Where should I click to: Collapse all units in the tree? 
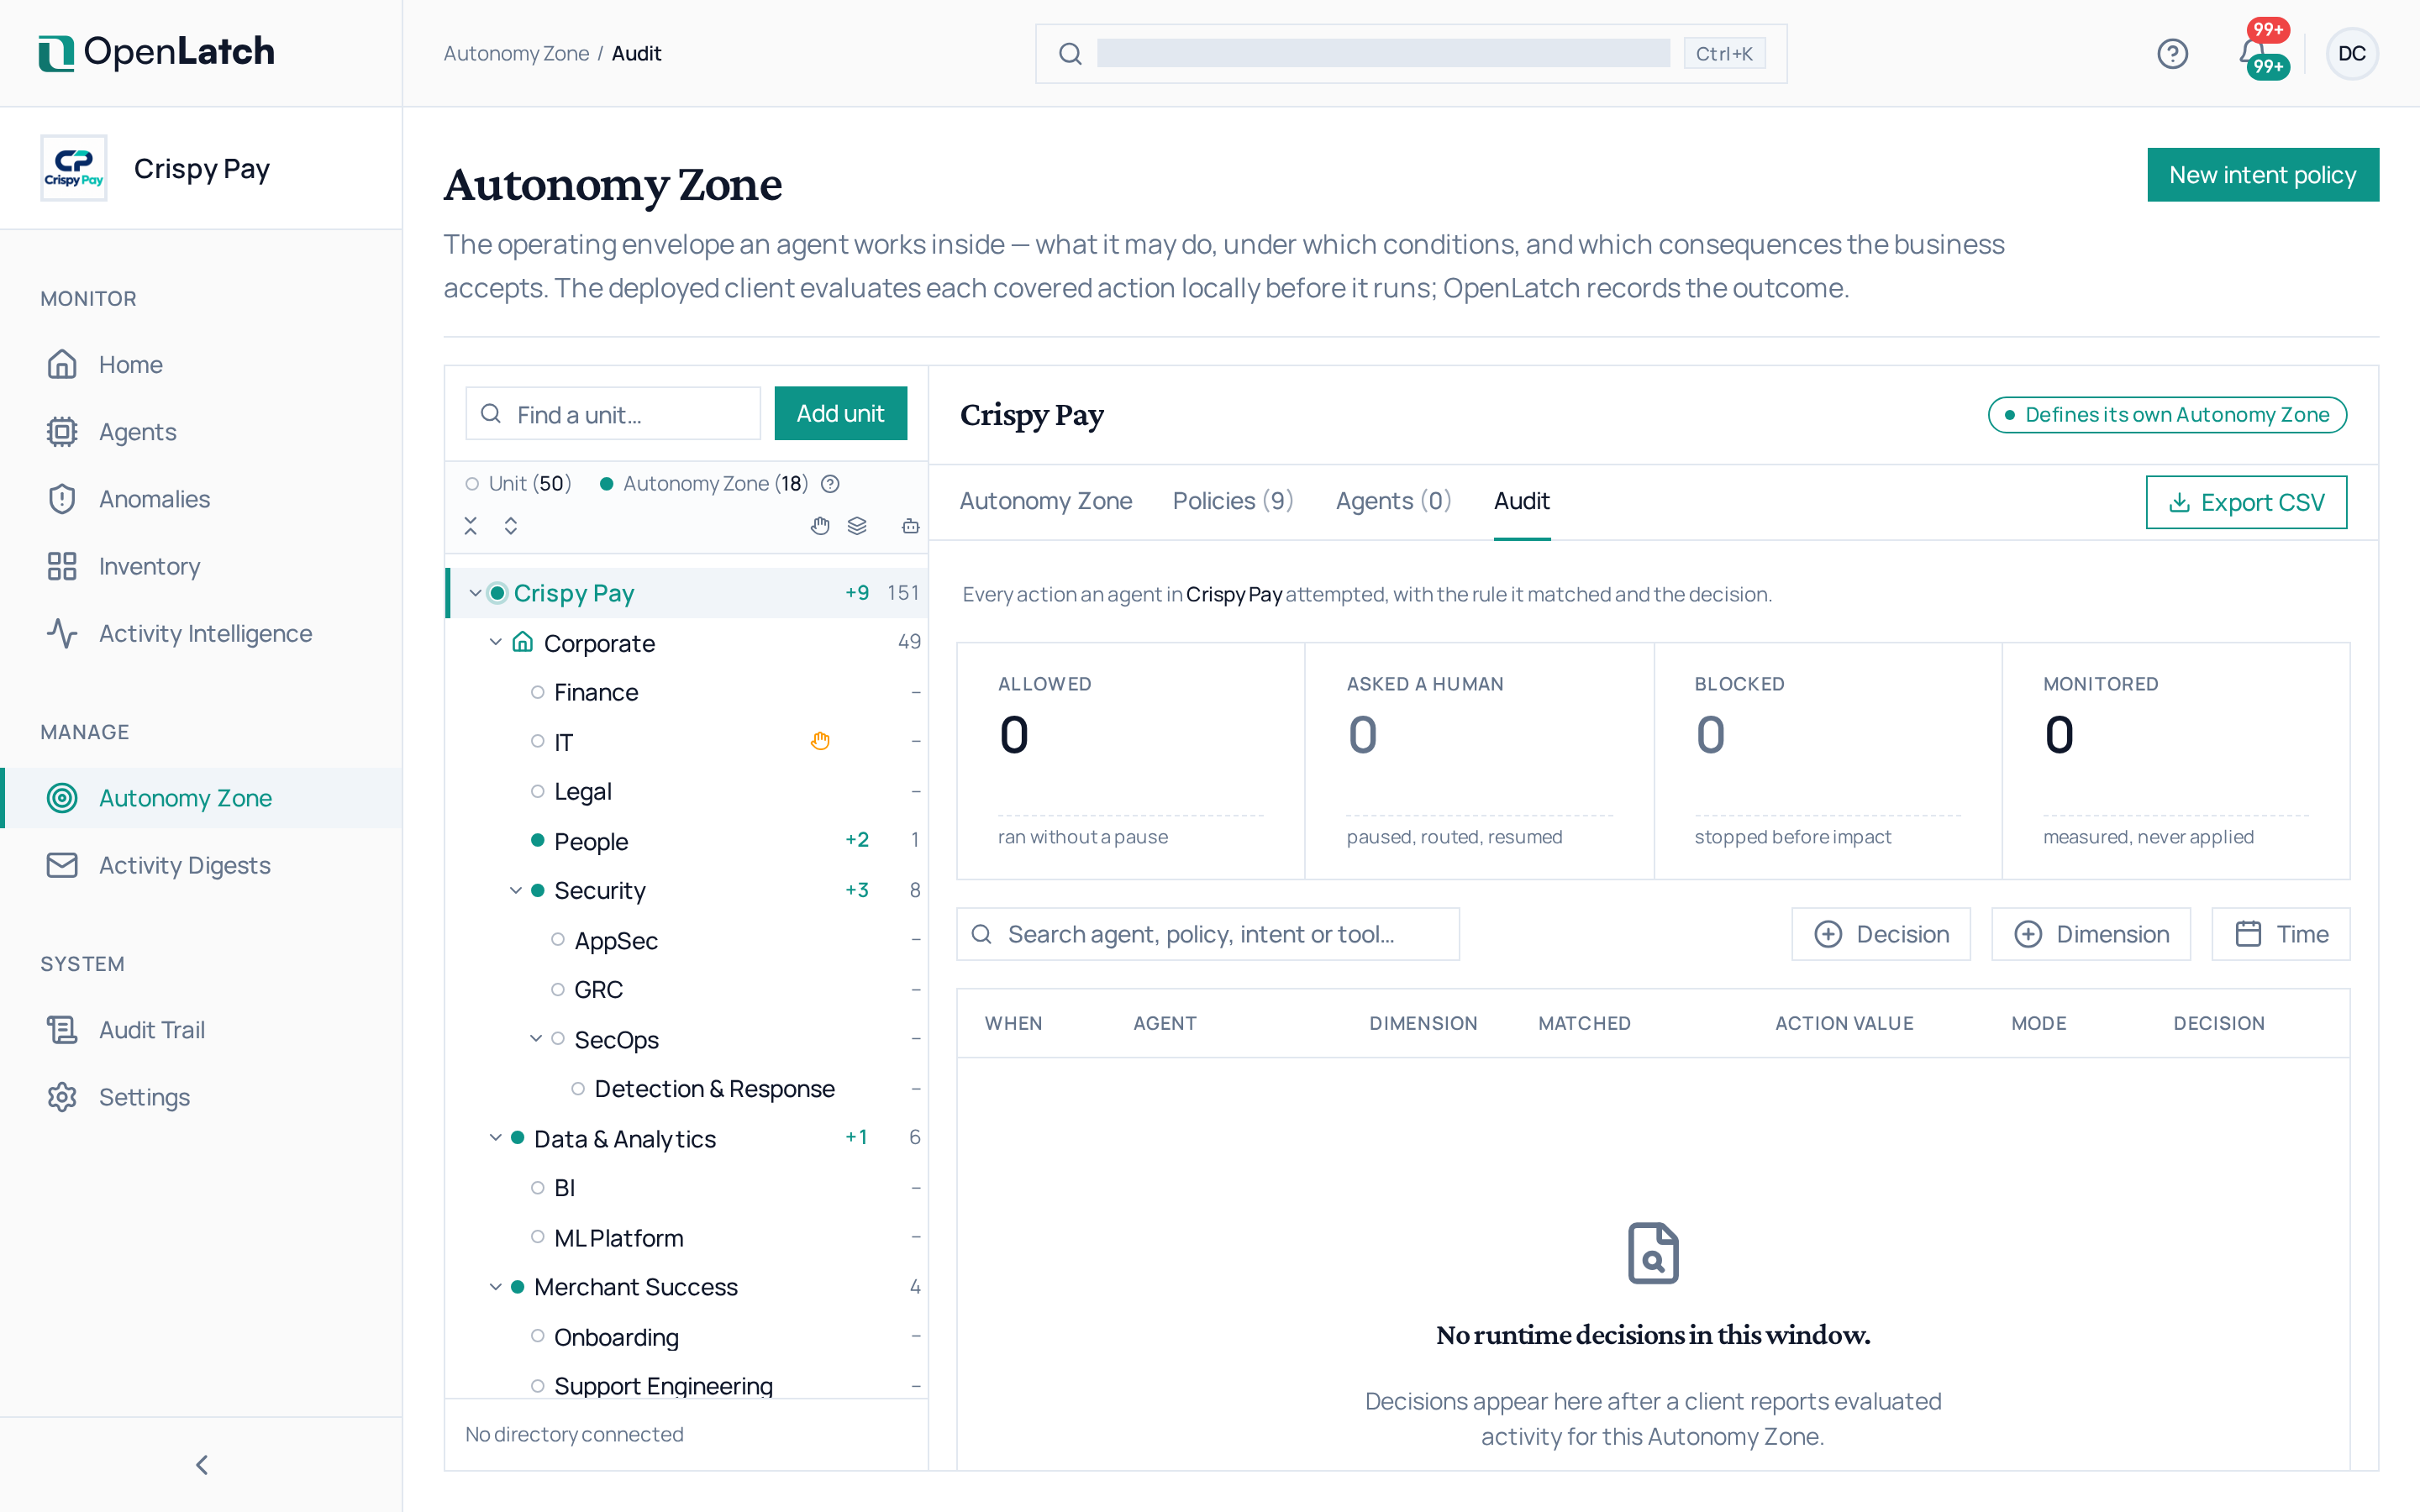(x=471, y=526)
